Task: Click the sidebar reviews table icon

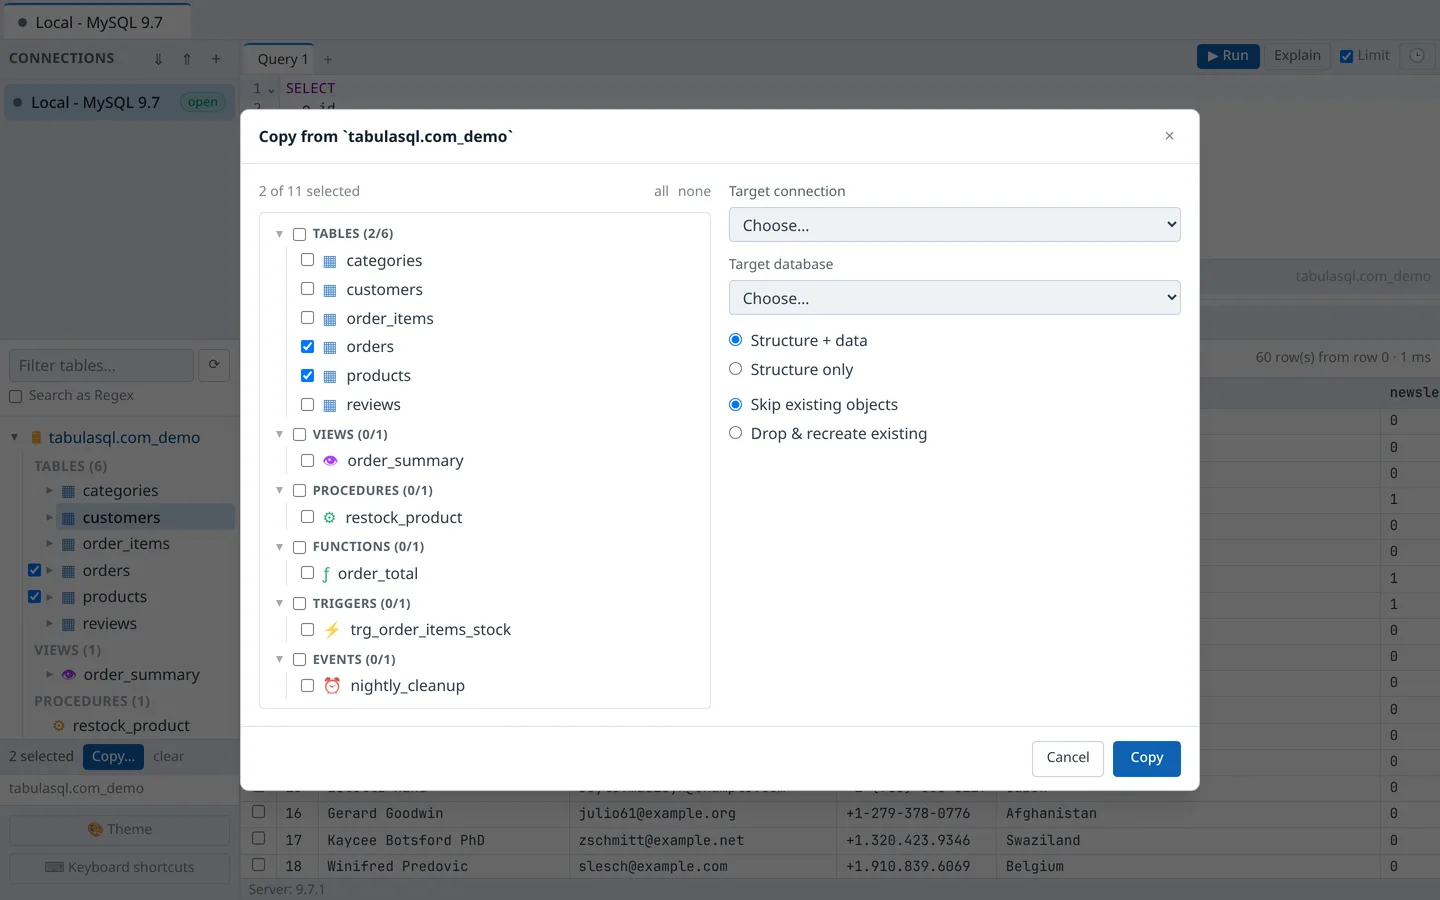Action: [x=68, y=624]
